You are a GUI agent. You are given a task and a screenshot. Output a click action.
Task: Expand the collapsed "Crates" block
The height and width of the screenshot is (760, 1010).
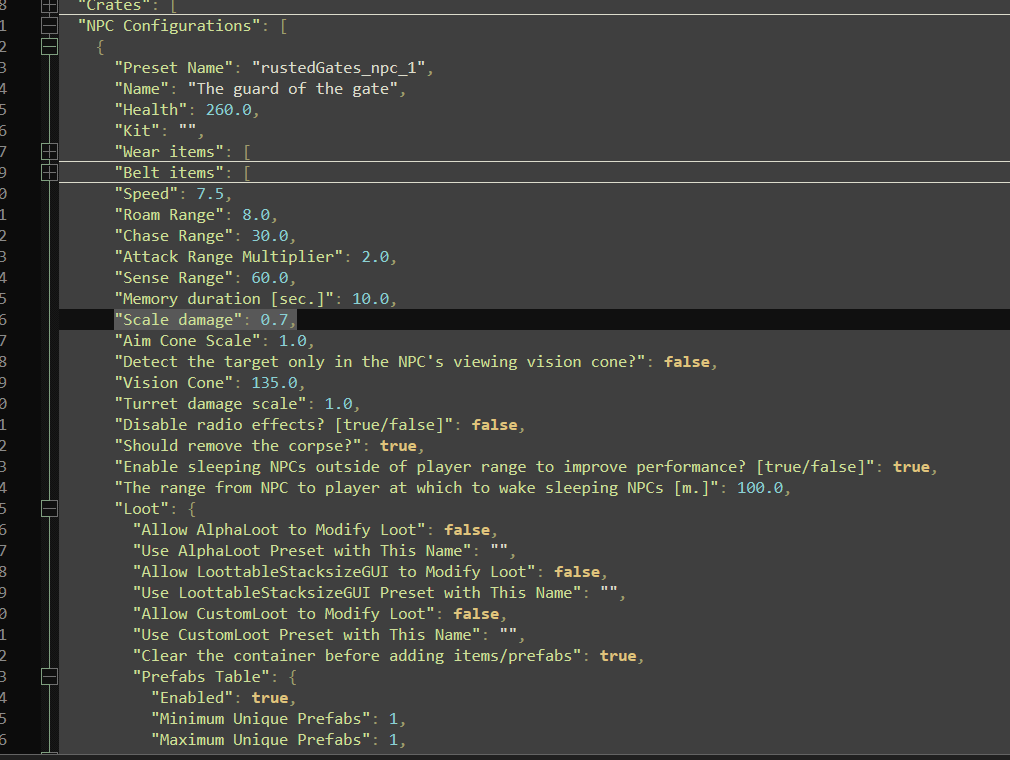48,5
